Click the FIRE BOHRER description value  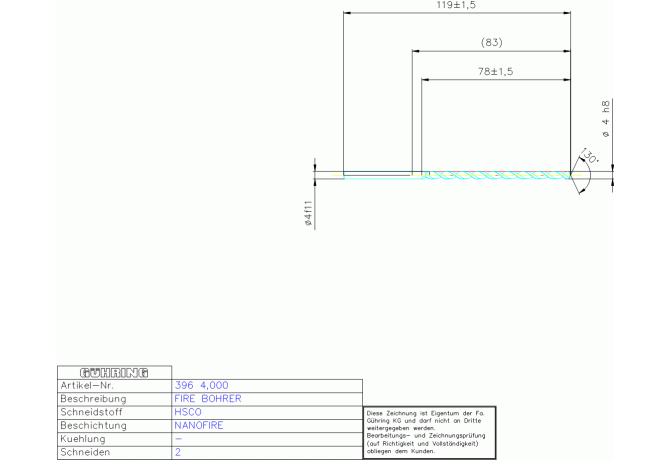point(208,398)
